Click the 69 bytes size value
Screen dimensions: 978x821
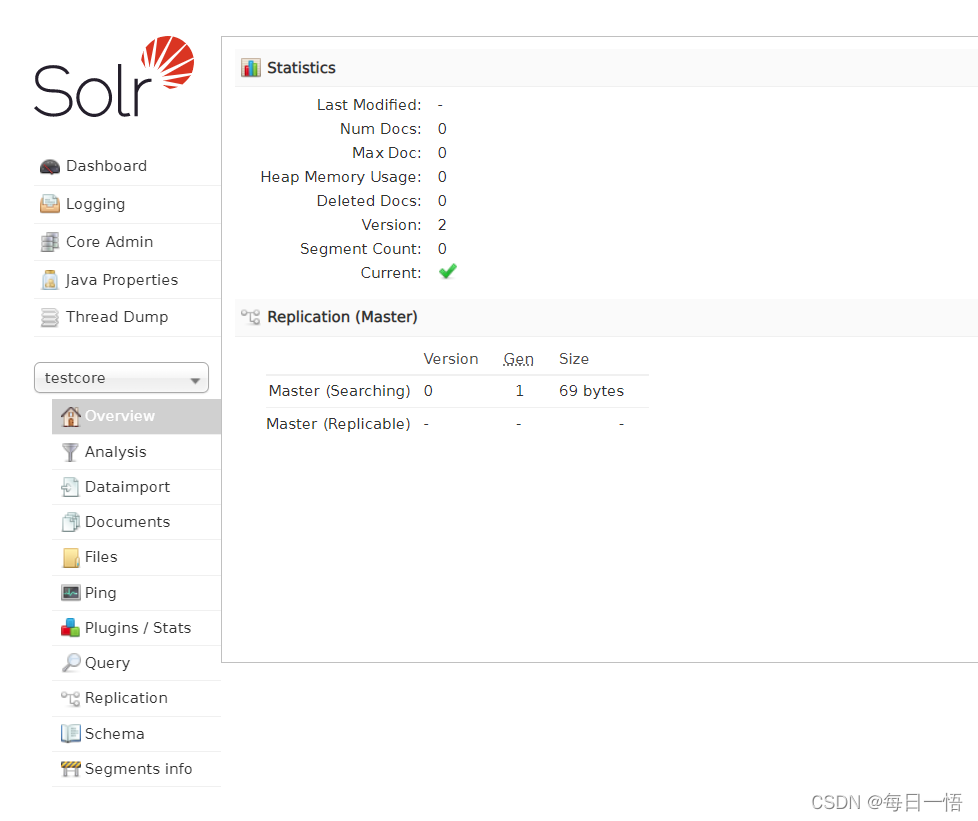(x=591, y=391)
